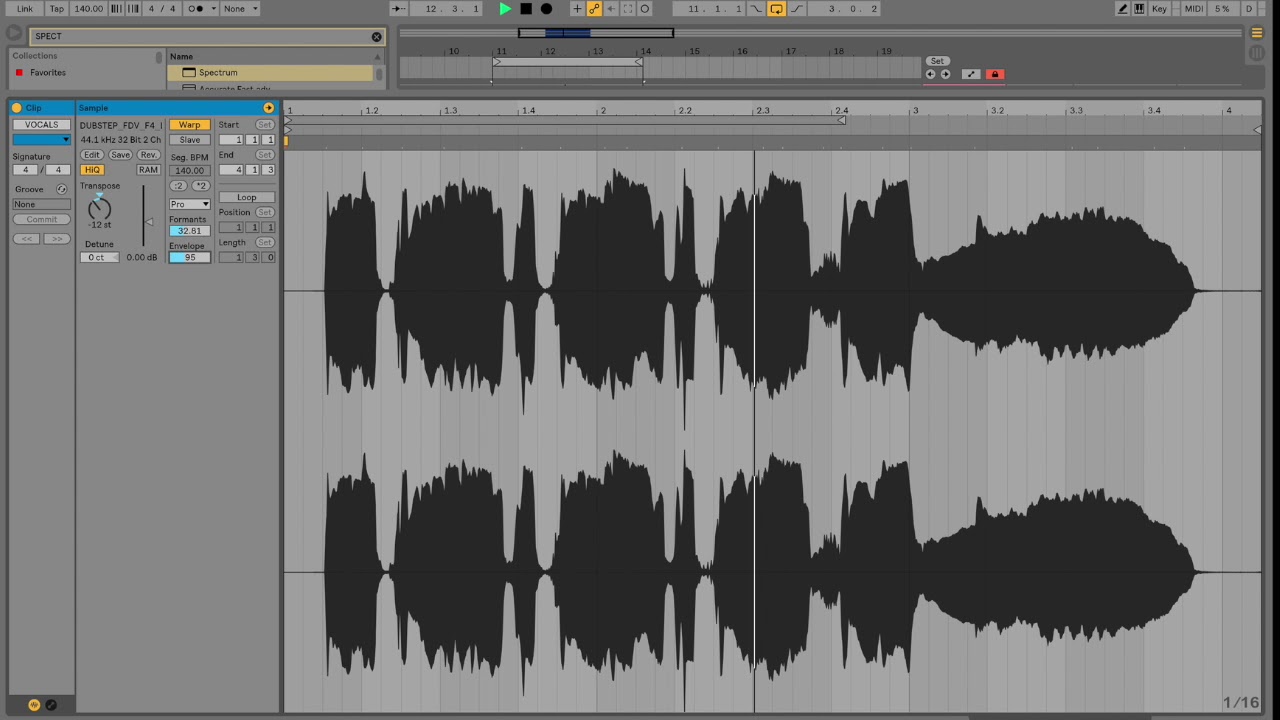The image size is (1280, 720).
Task: Clear the SPECT search field
Action: point(376,37)
